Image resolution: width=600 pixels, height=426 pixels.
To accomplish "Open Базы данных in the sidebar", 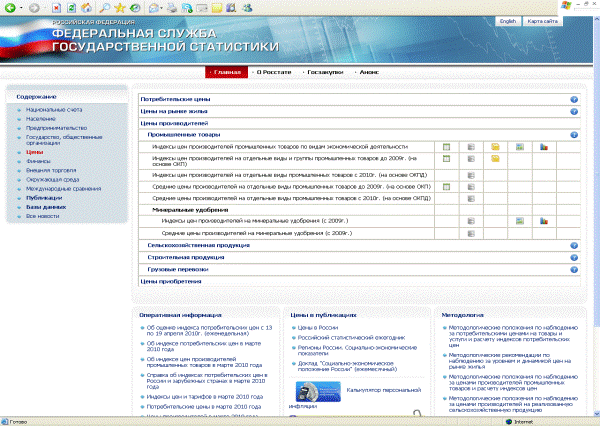I will coord(46,207).
